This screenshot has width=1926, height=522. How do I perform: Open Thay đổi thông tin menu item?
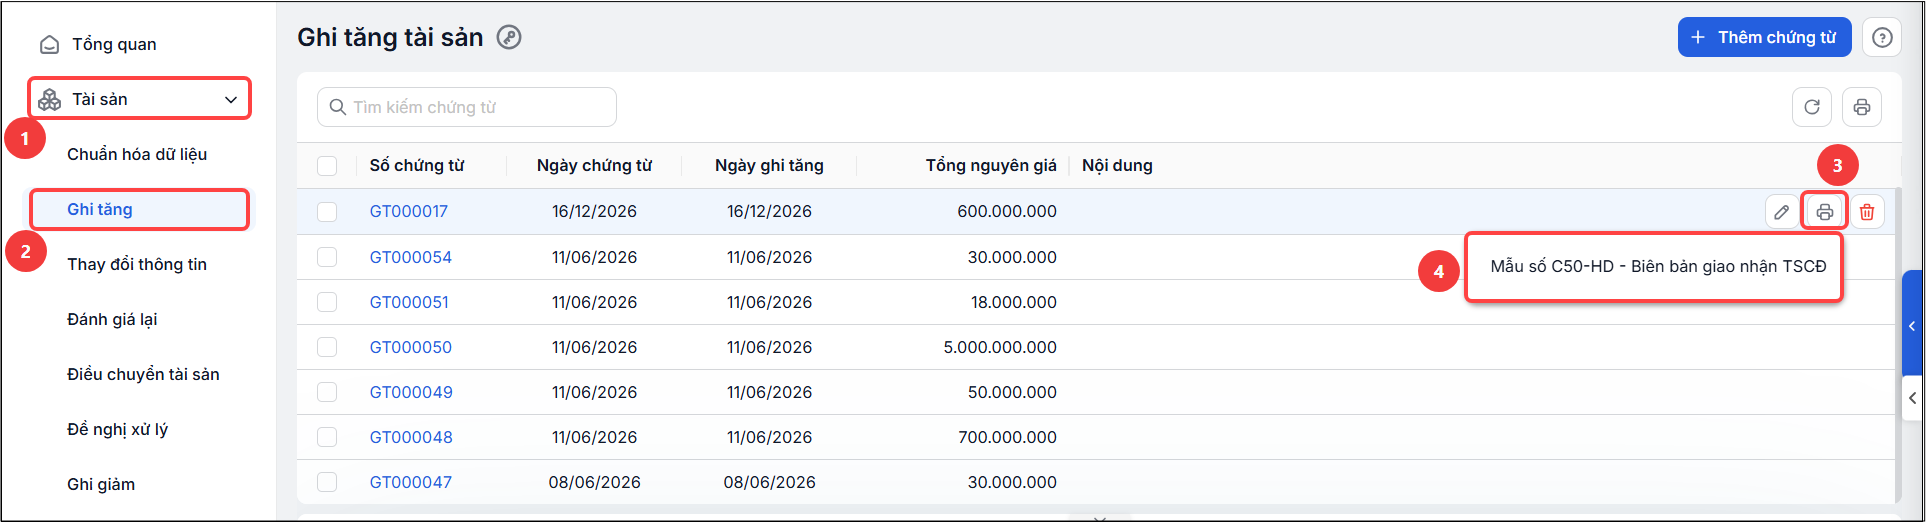[137, 264]
